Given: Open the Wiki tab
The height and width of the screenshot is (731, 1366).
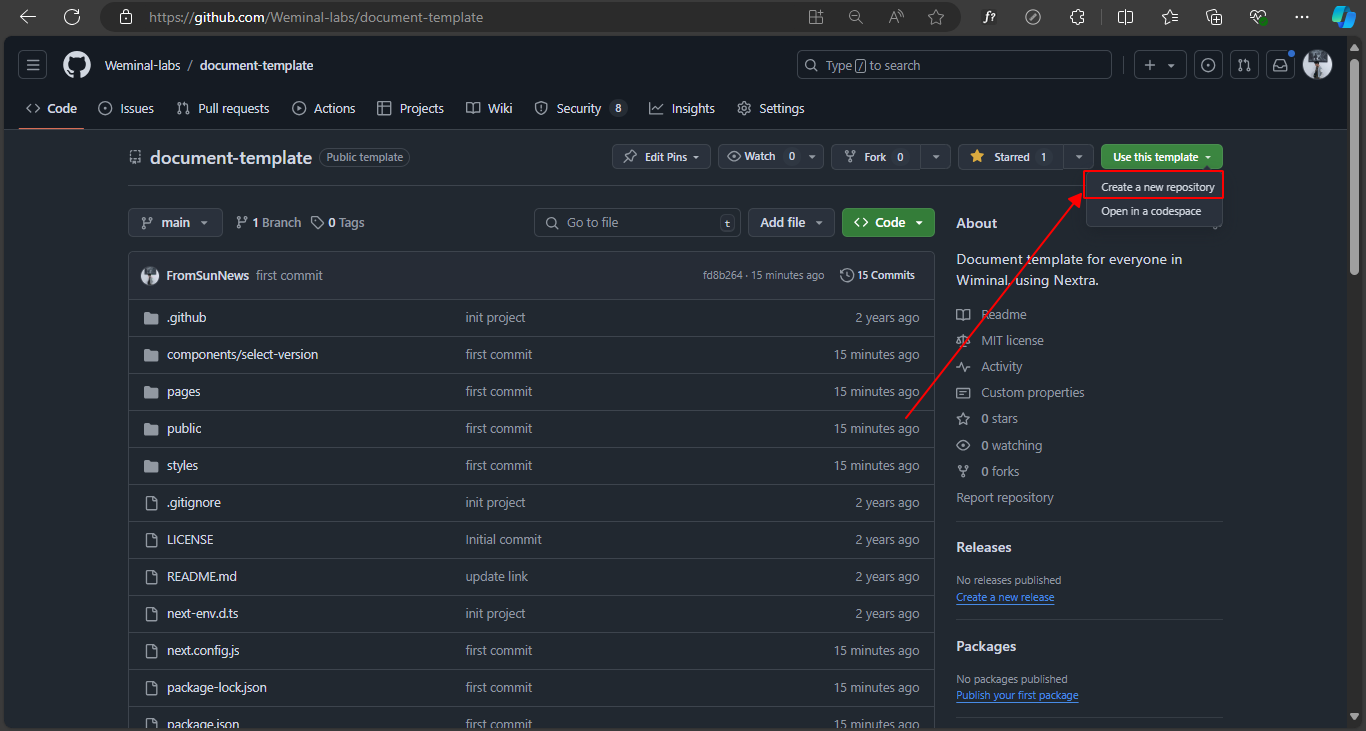Looking at the screenshot, I should click(x=489, y=108).
